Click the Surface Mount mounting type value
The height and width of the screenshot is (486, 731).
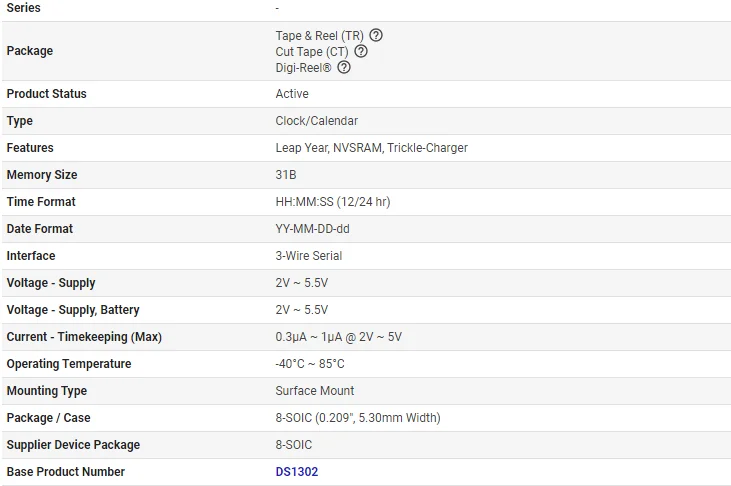coord(315,391)
